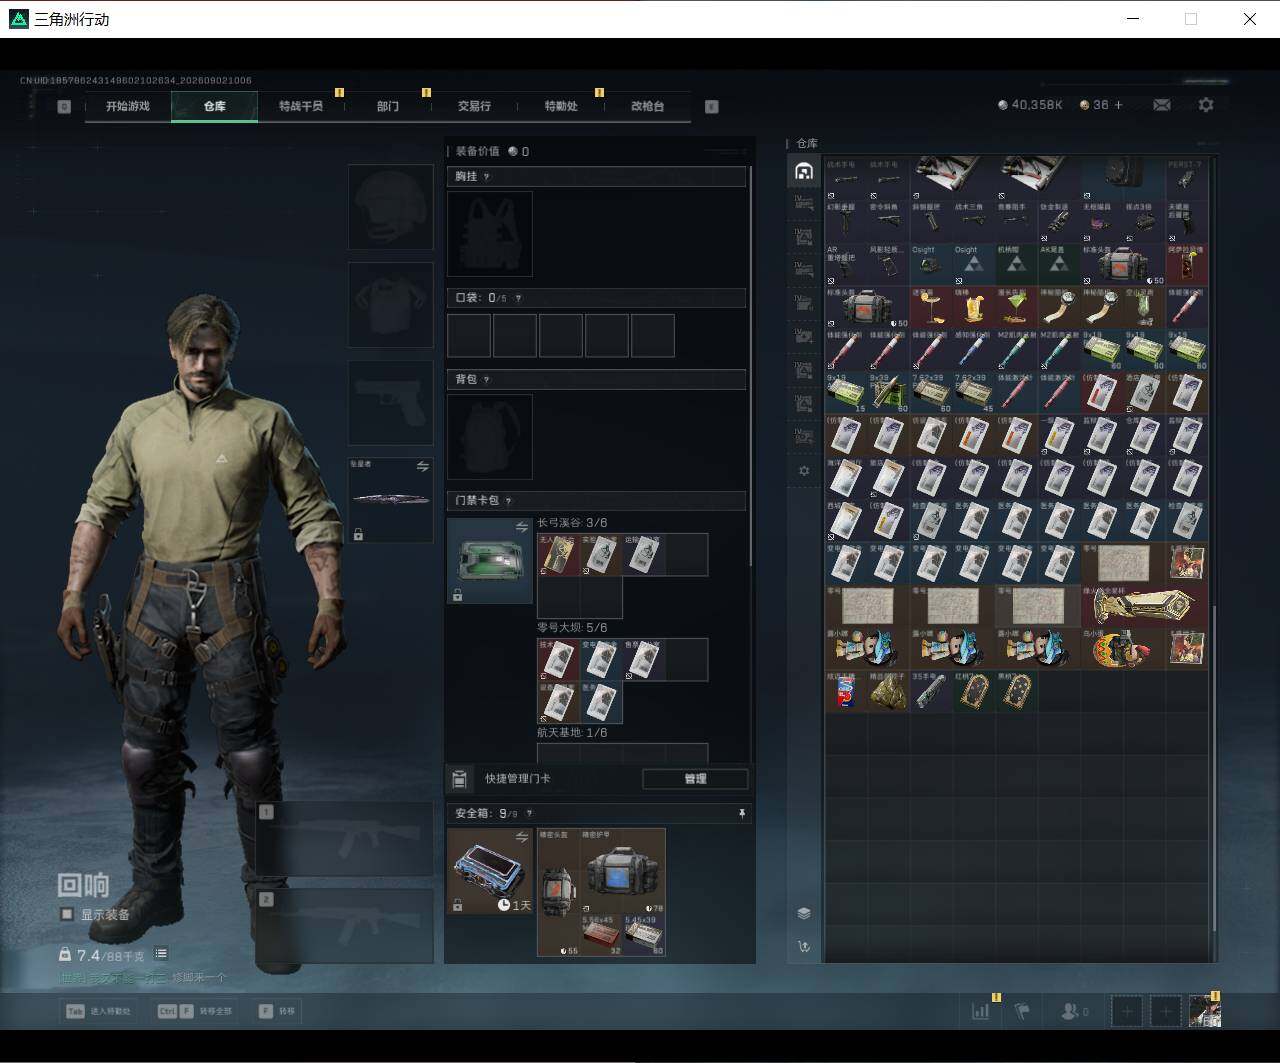
Task: Select the 7.62x39 ammo box with count 45
Action: point(974,393)
